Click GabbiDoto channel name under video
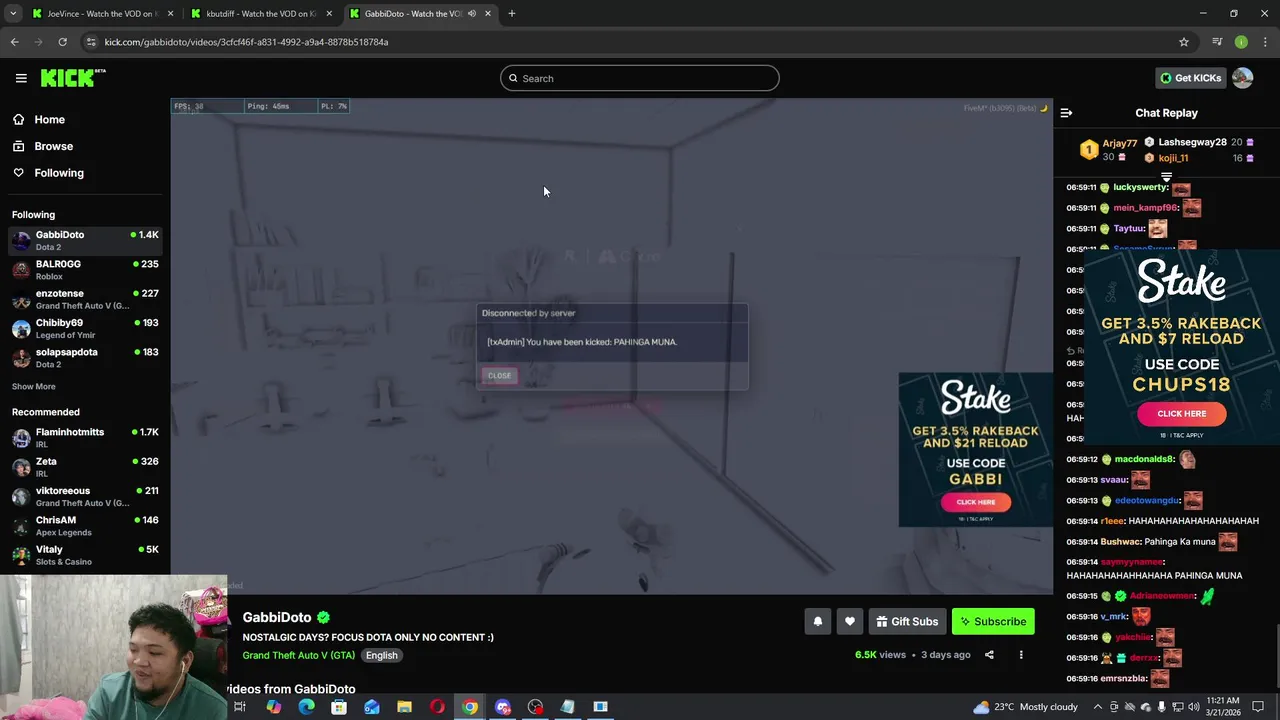The image size is (1280, 720). coord(277,618)
